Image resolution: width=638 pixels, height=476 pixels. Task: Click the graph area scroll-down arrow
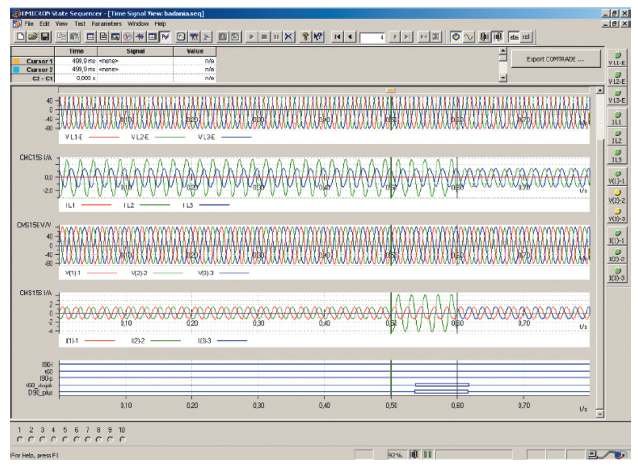600,414
